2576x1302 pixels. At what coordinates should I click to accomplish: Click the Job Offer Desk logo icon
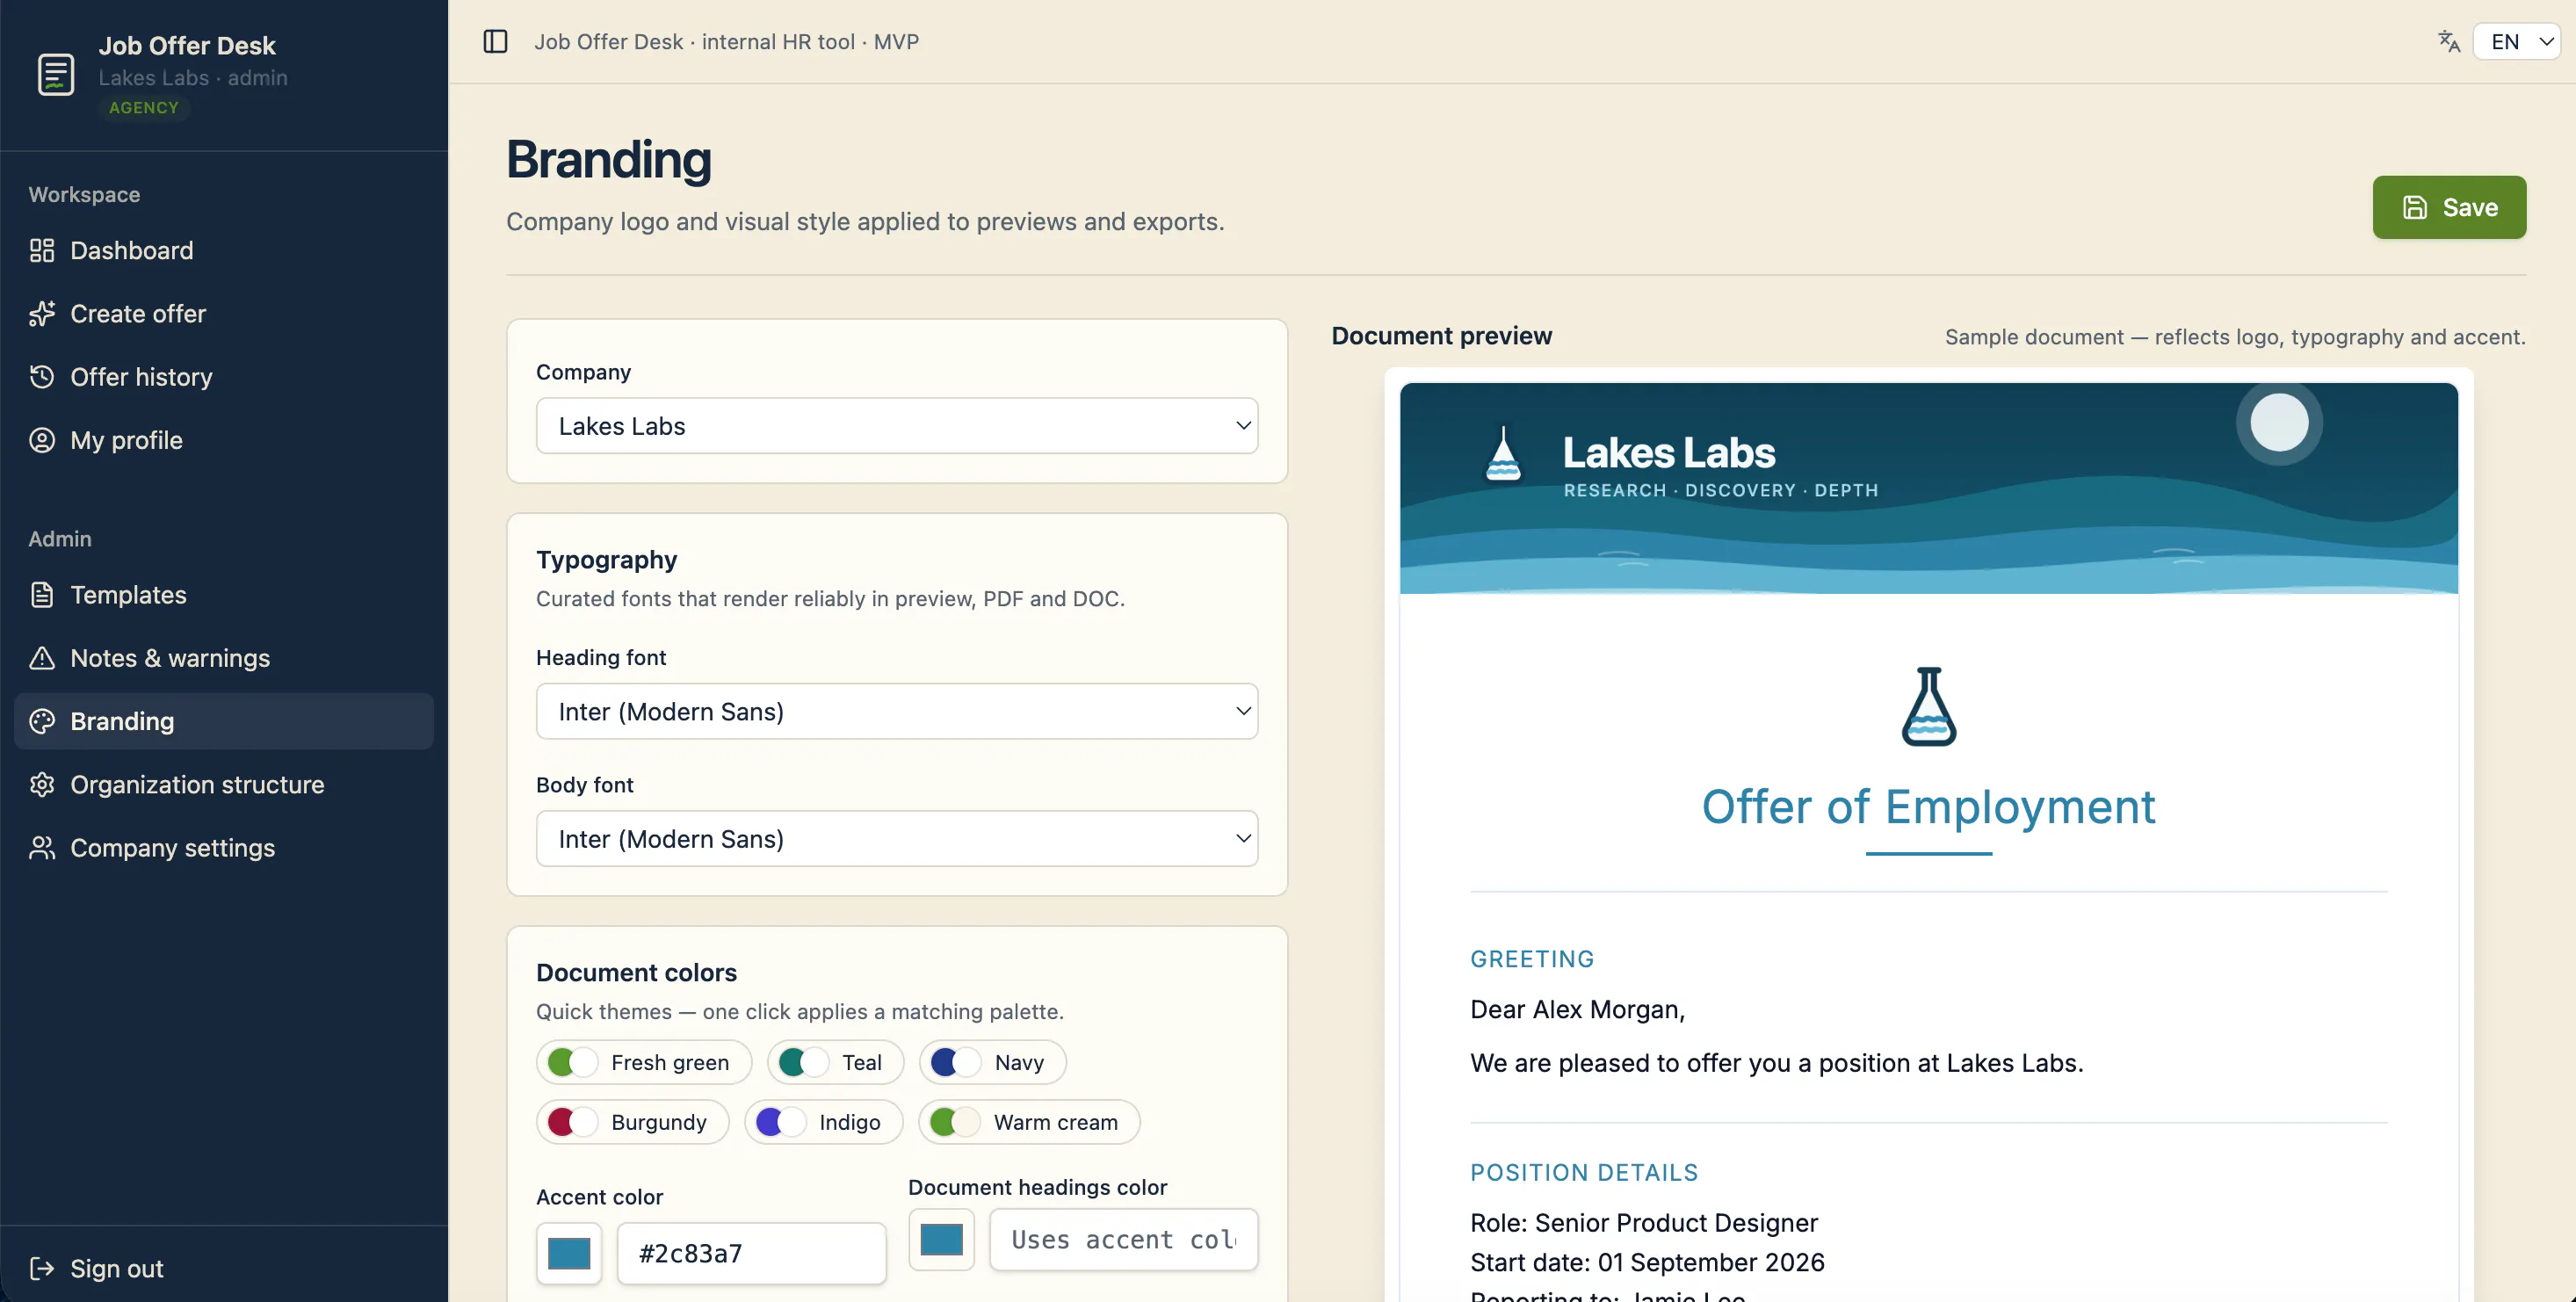coord(56,74)
